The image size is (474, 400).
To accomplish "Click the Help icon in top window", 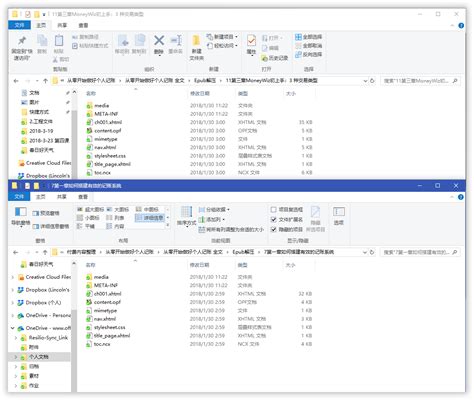I will [x=461, y=25].
